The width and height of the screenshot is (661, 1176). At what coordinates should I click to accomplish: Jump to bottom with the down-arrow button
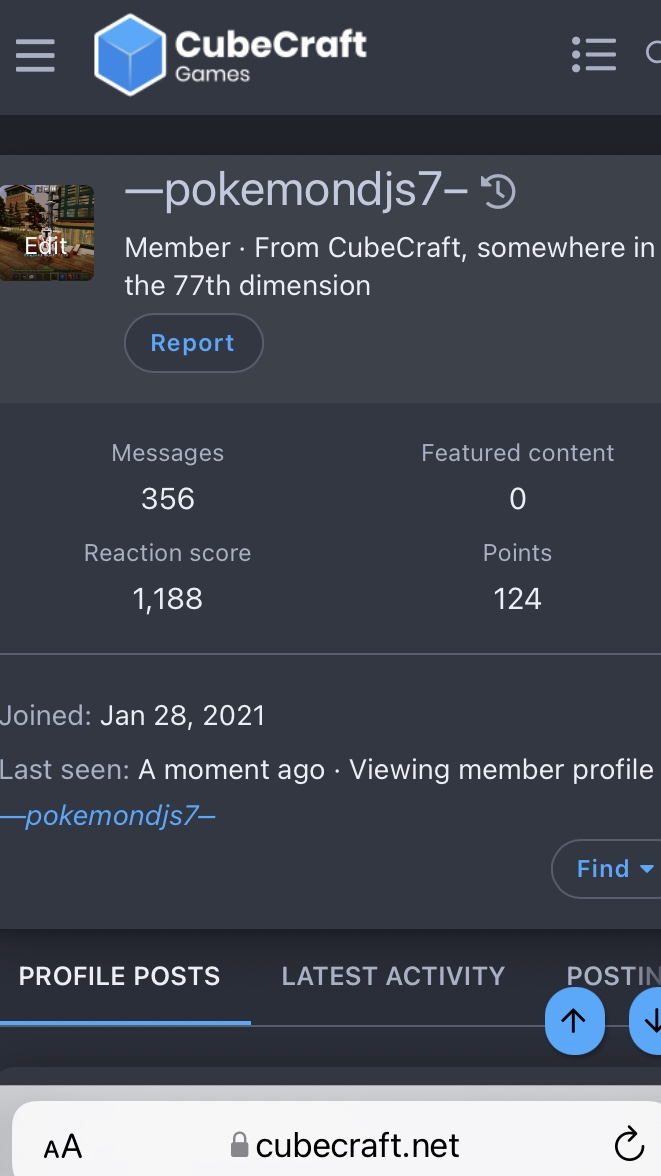click(x=646, y=1021)
